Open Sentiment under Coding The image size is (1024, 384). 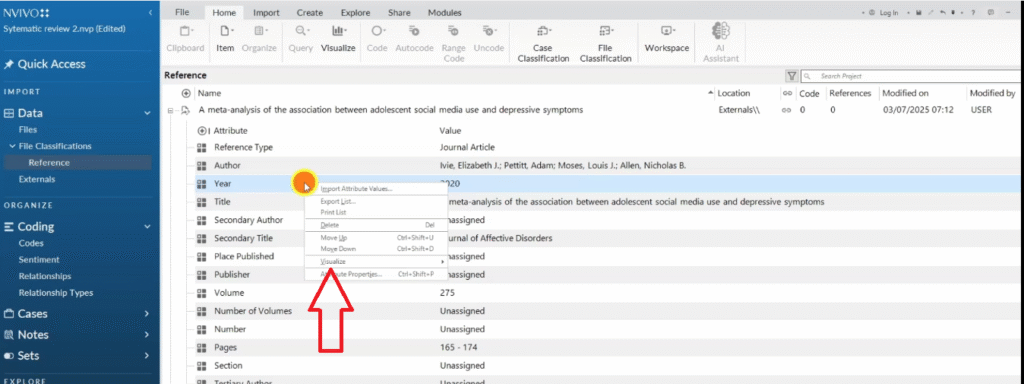(x=39, y=259)
